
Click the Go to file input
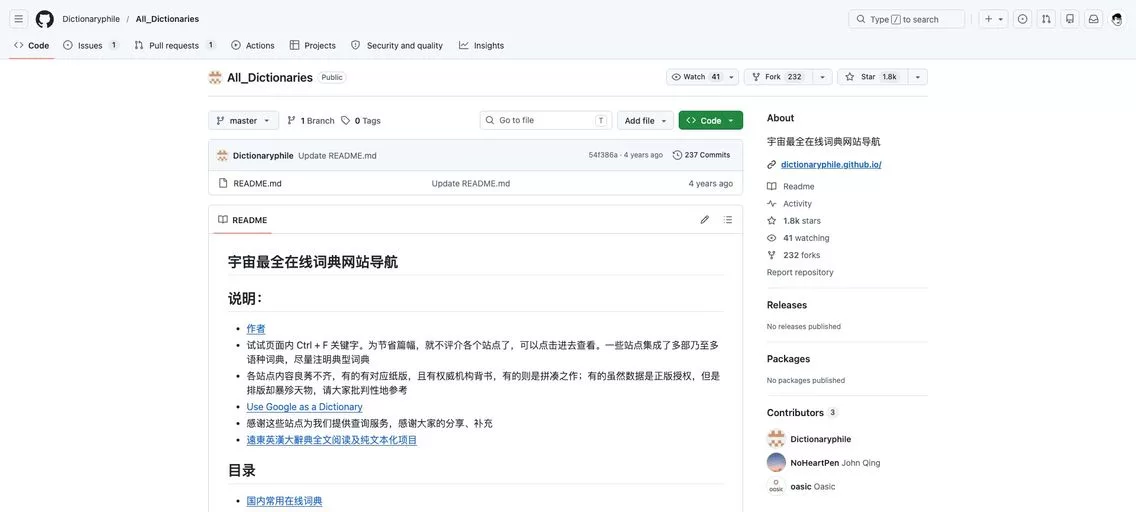(x=546, y=121)
